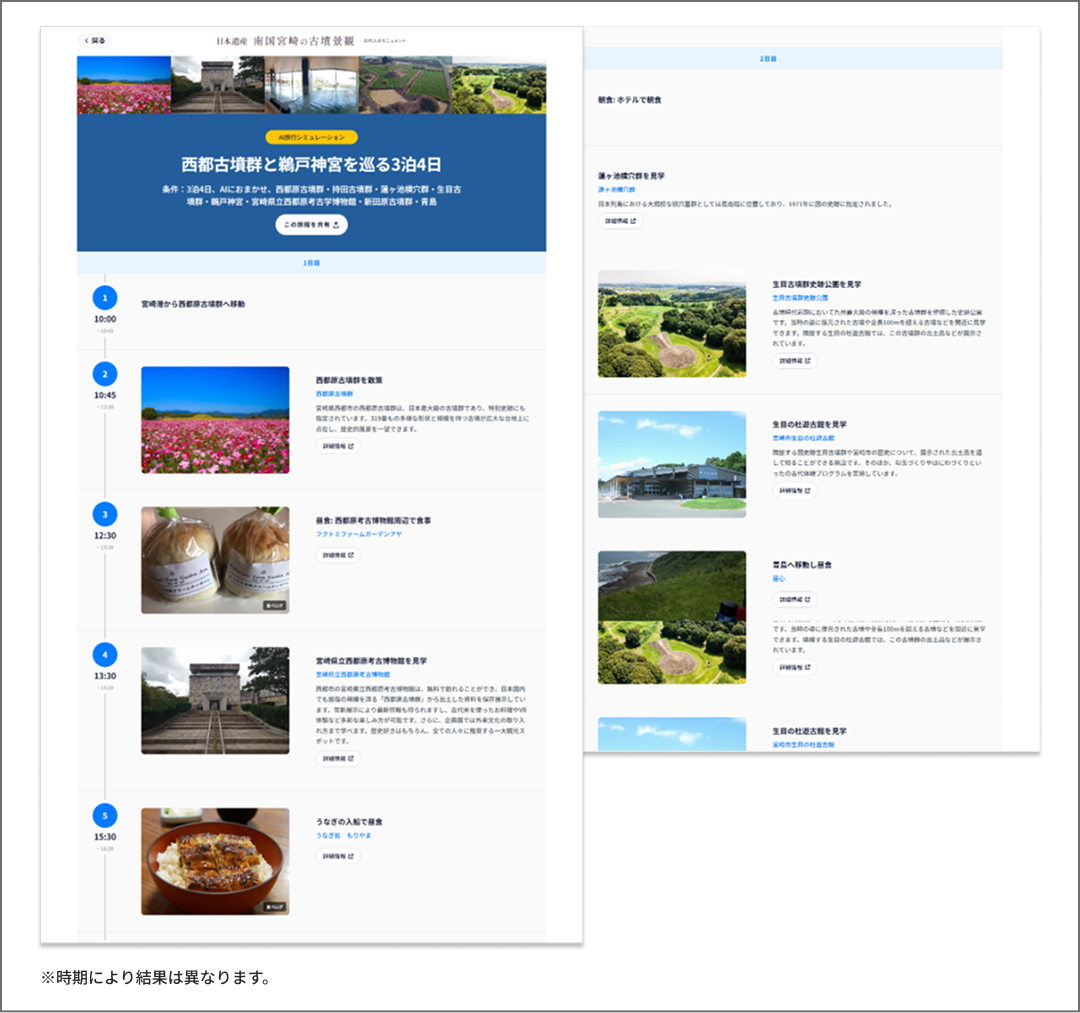The image size is (1080, 1013).
Task: Open 詳細情報 for 宮崎県立西都原考古博物館を見学
Action: coord(338,758)
